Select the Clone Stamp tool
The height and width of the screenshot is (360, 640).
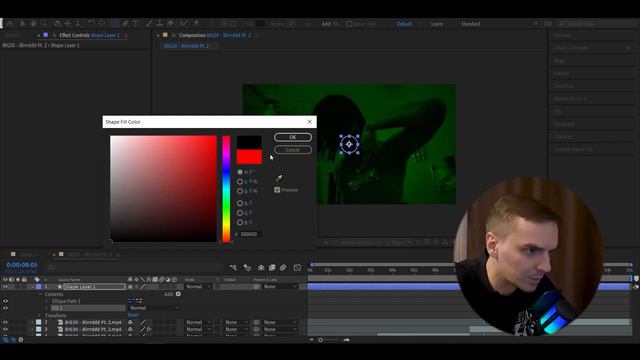coord(160,24)
